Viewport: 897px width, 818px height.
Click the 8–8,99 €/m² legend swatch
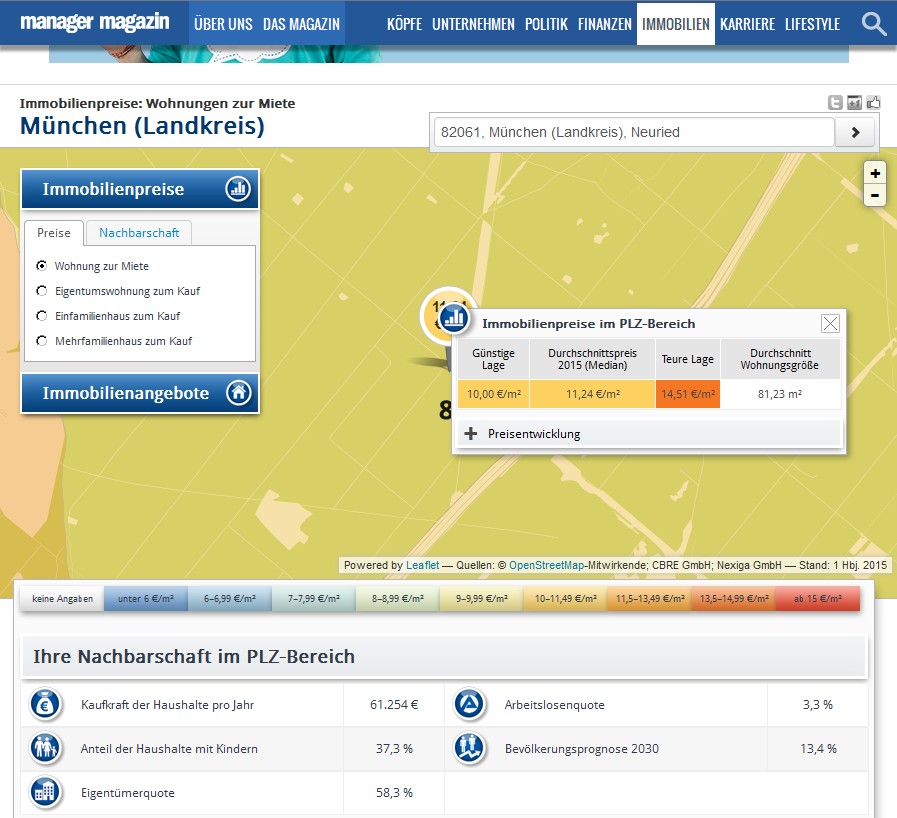(398, 598)
